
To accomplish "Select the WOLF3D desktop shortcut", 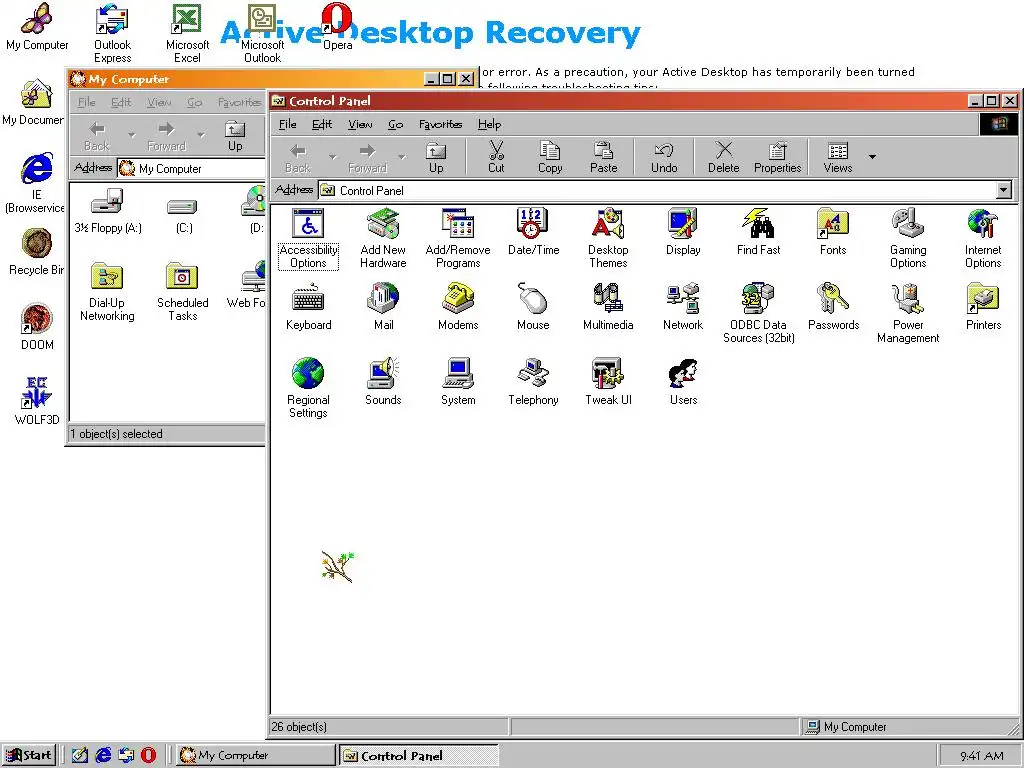I will 37,401.
